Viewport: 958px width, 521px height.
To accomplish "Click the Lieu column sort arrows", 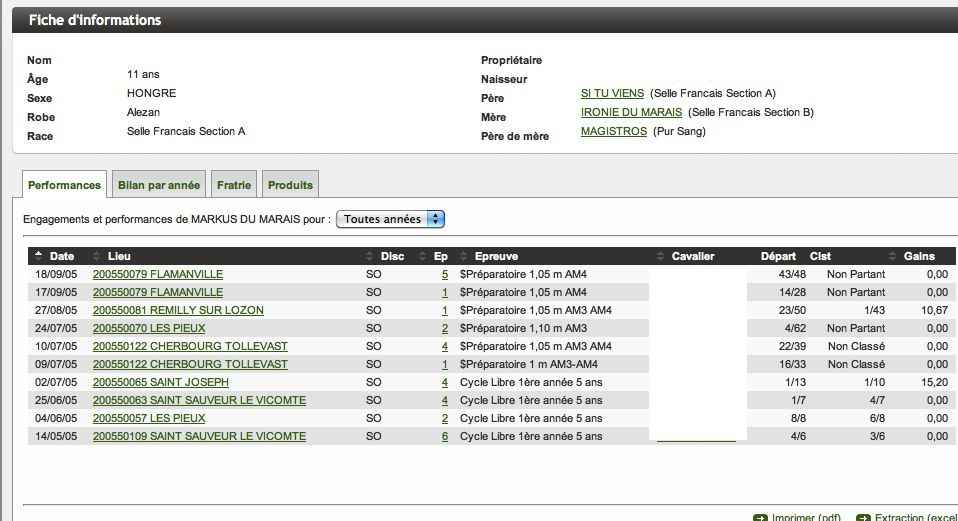I will pos(97,256).
